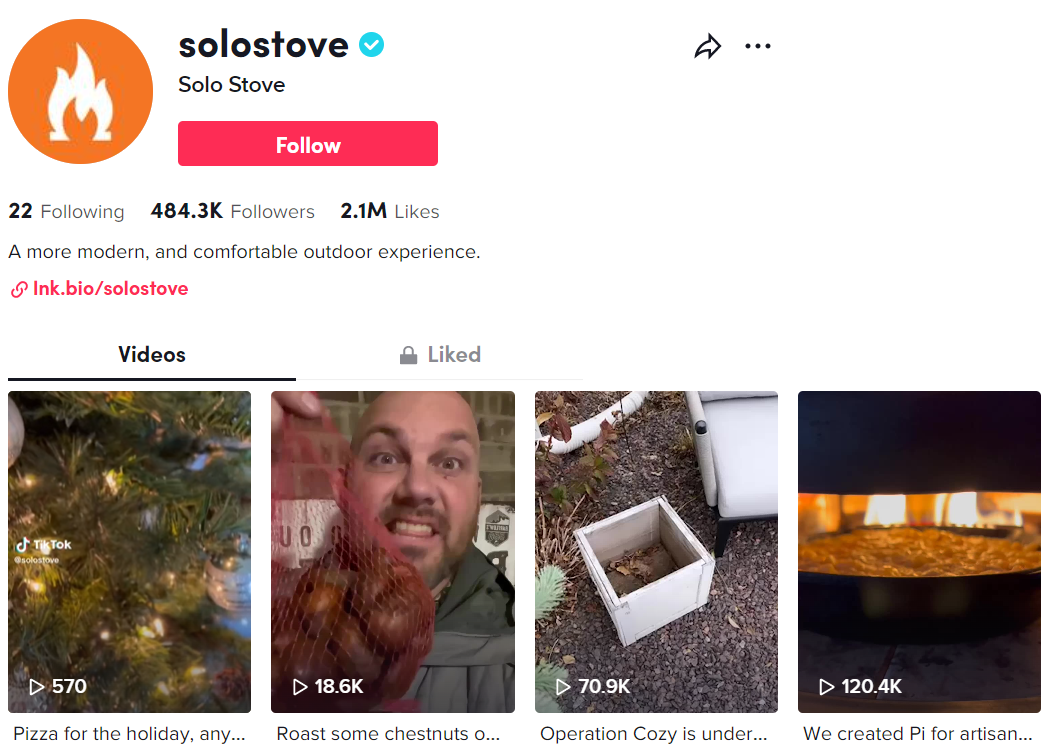This screenshot has width=1048, height=747.
Task: Click the link icon beside lnk.bio/solostove
Action: [x=18, y=290]
